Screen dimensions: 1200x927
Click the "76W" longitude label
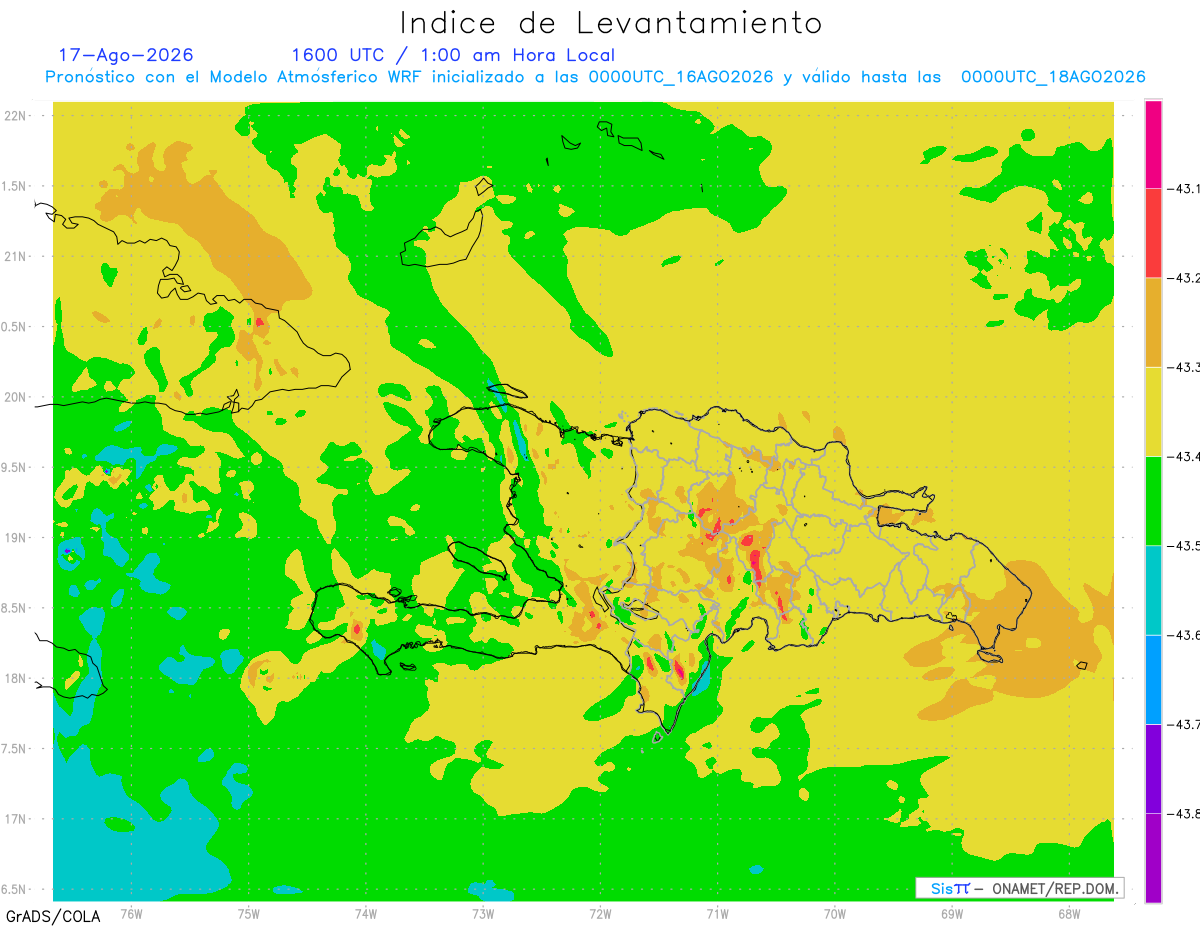[x=131, y=914]
